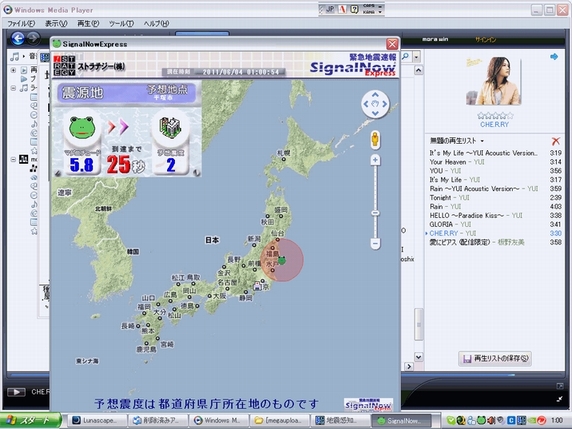Zoom in with the map plus button
This screenshot has height=429, width=572.
coord(375,160)
